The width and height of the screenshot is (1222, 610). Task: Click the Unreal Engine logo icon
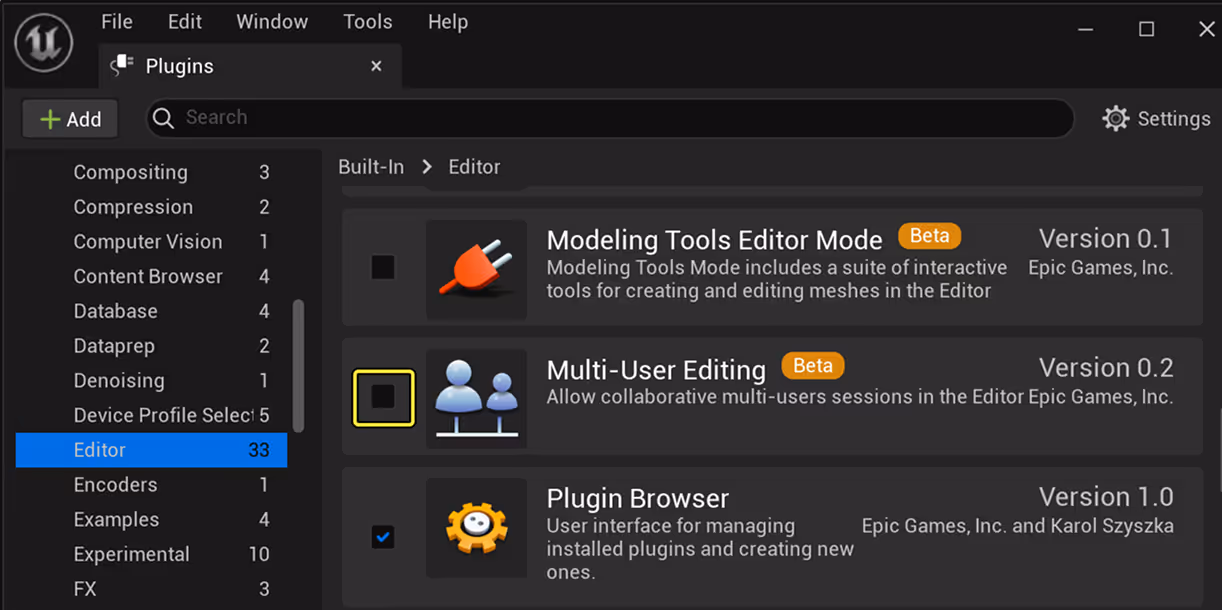pos(44,43)
